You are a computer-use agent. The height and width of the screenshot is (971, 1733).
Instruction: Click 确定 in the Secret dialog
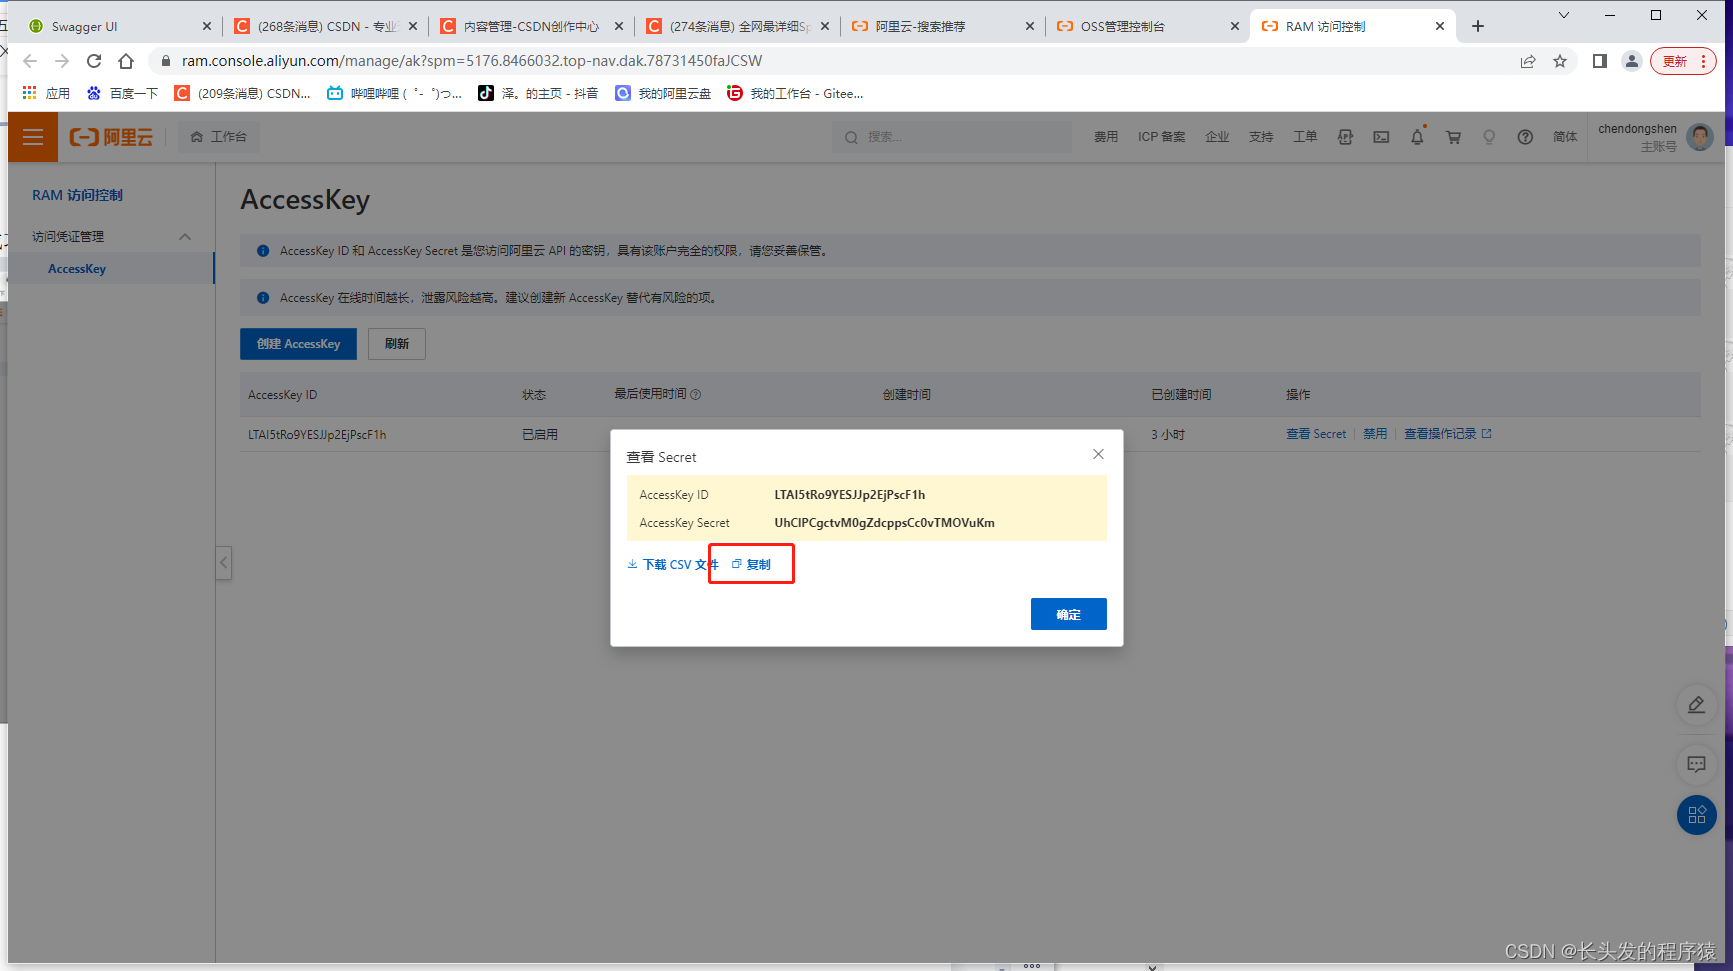[x=1068, y=614]
